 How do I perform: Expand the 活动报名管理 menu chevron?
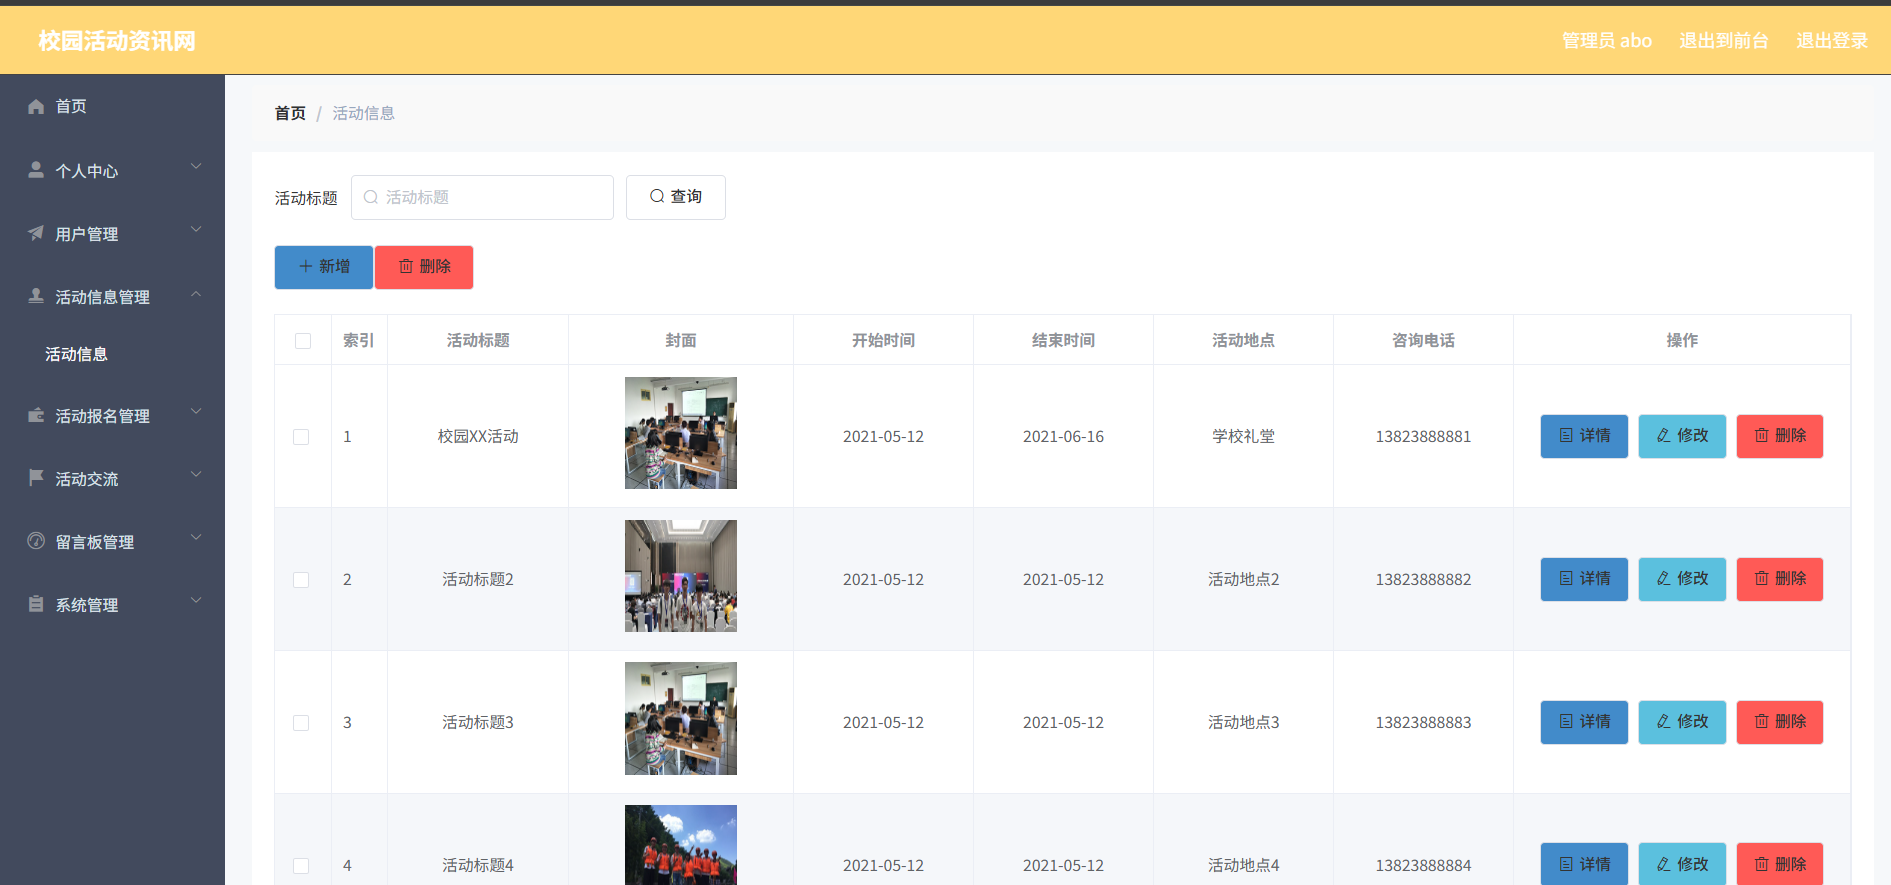coord(196,412)
